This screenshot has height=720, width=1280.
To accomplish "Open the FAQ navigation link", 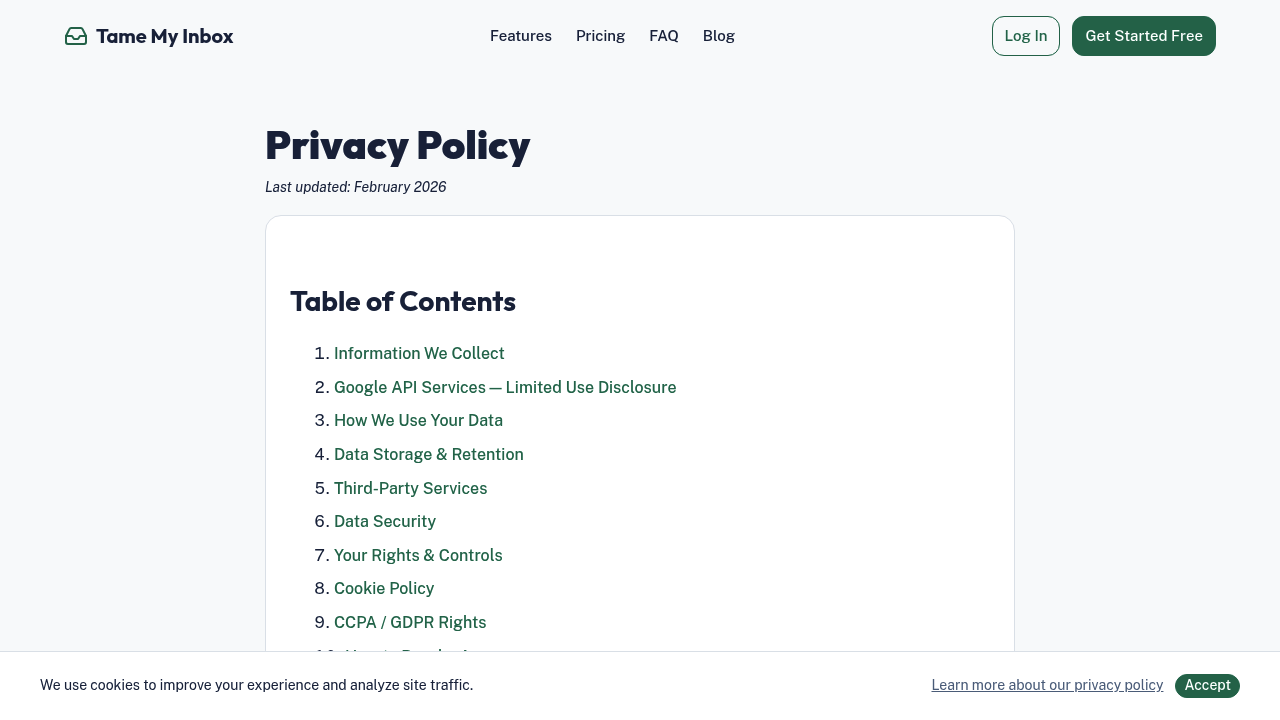I will (663, 36).
